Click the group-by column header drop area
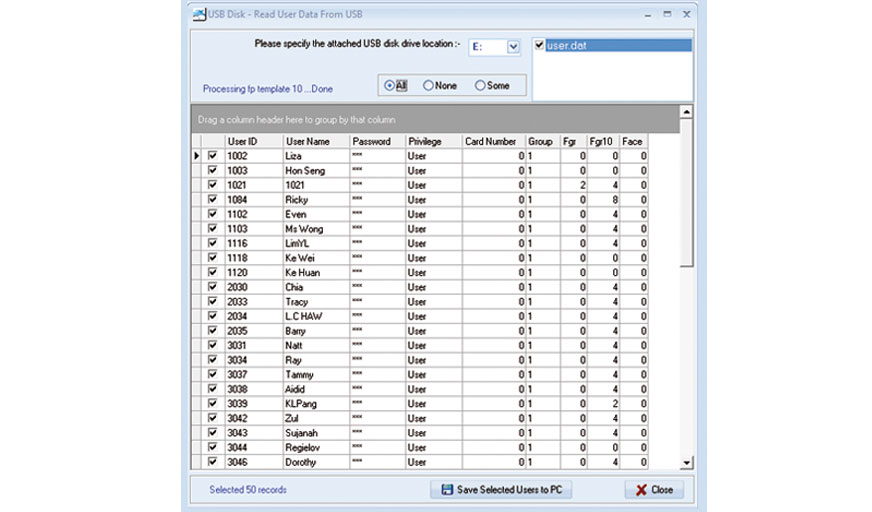The image size is (872, 512). click(x=435, y=120)
